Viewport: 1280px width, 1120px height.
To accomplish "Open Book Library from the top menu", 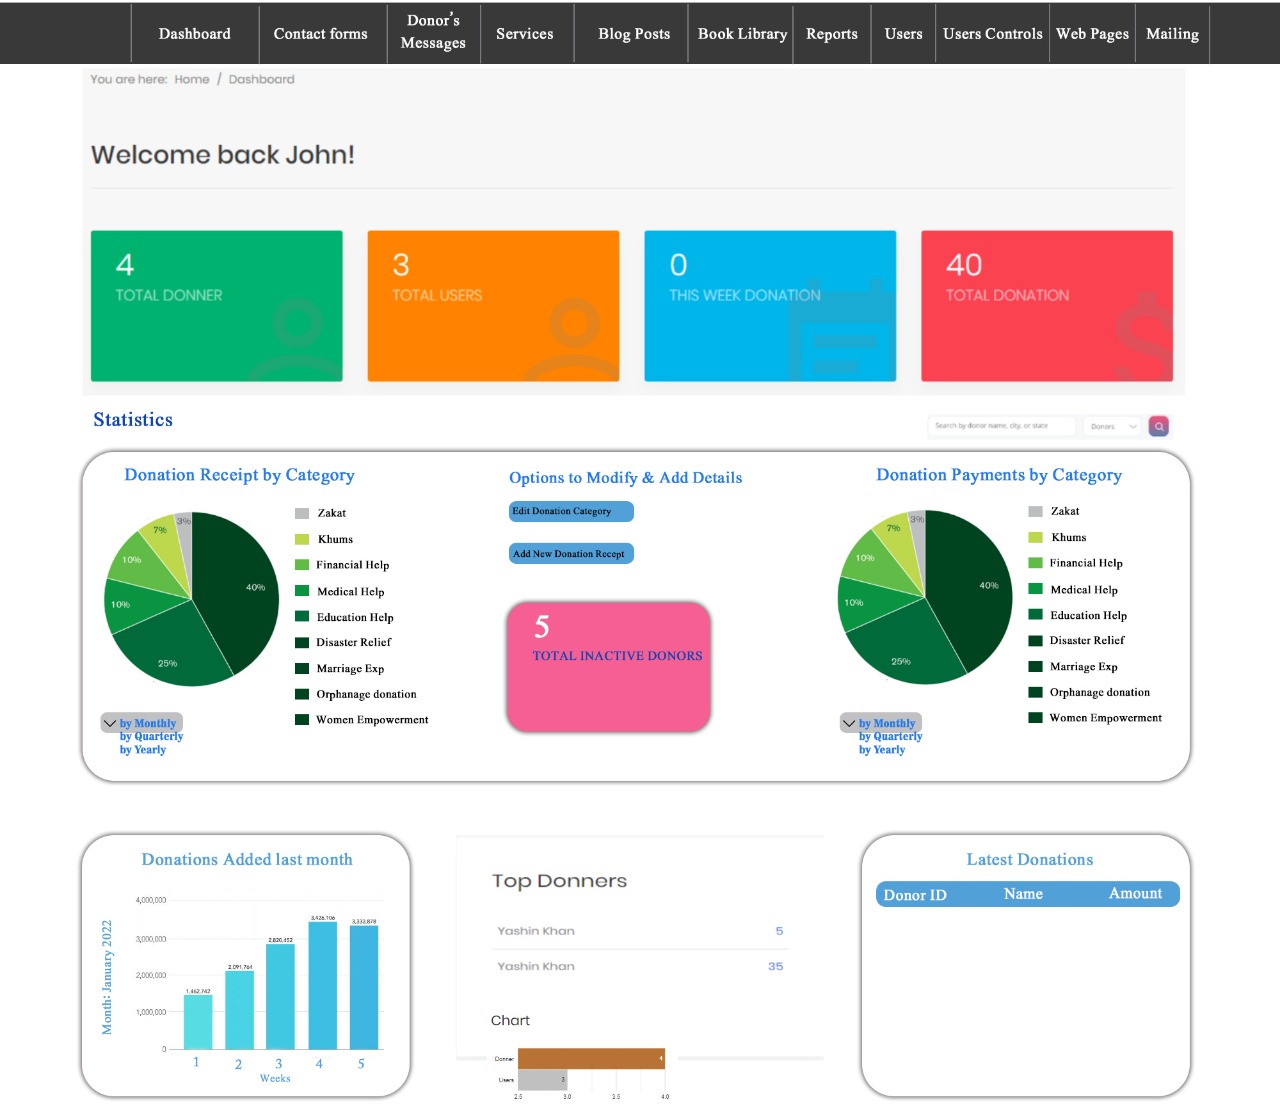I will 742,34.
